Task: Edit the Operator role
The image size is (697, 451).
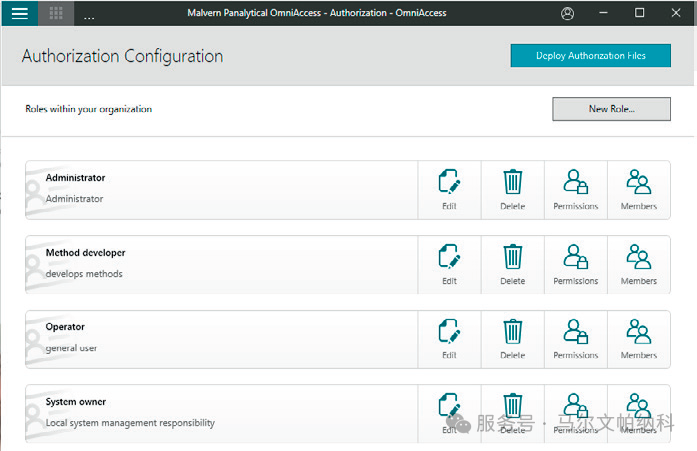Action: coord(449,338)
